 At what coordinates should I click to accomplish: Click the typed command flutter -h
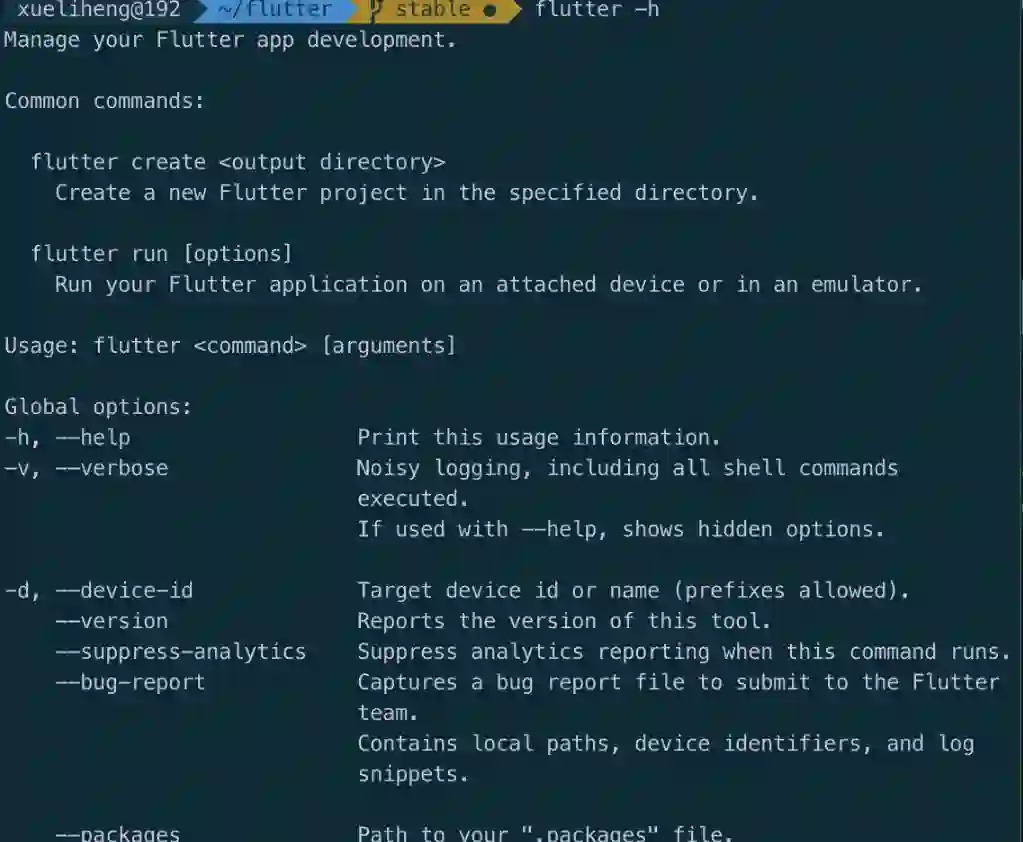tap(597, 9)
